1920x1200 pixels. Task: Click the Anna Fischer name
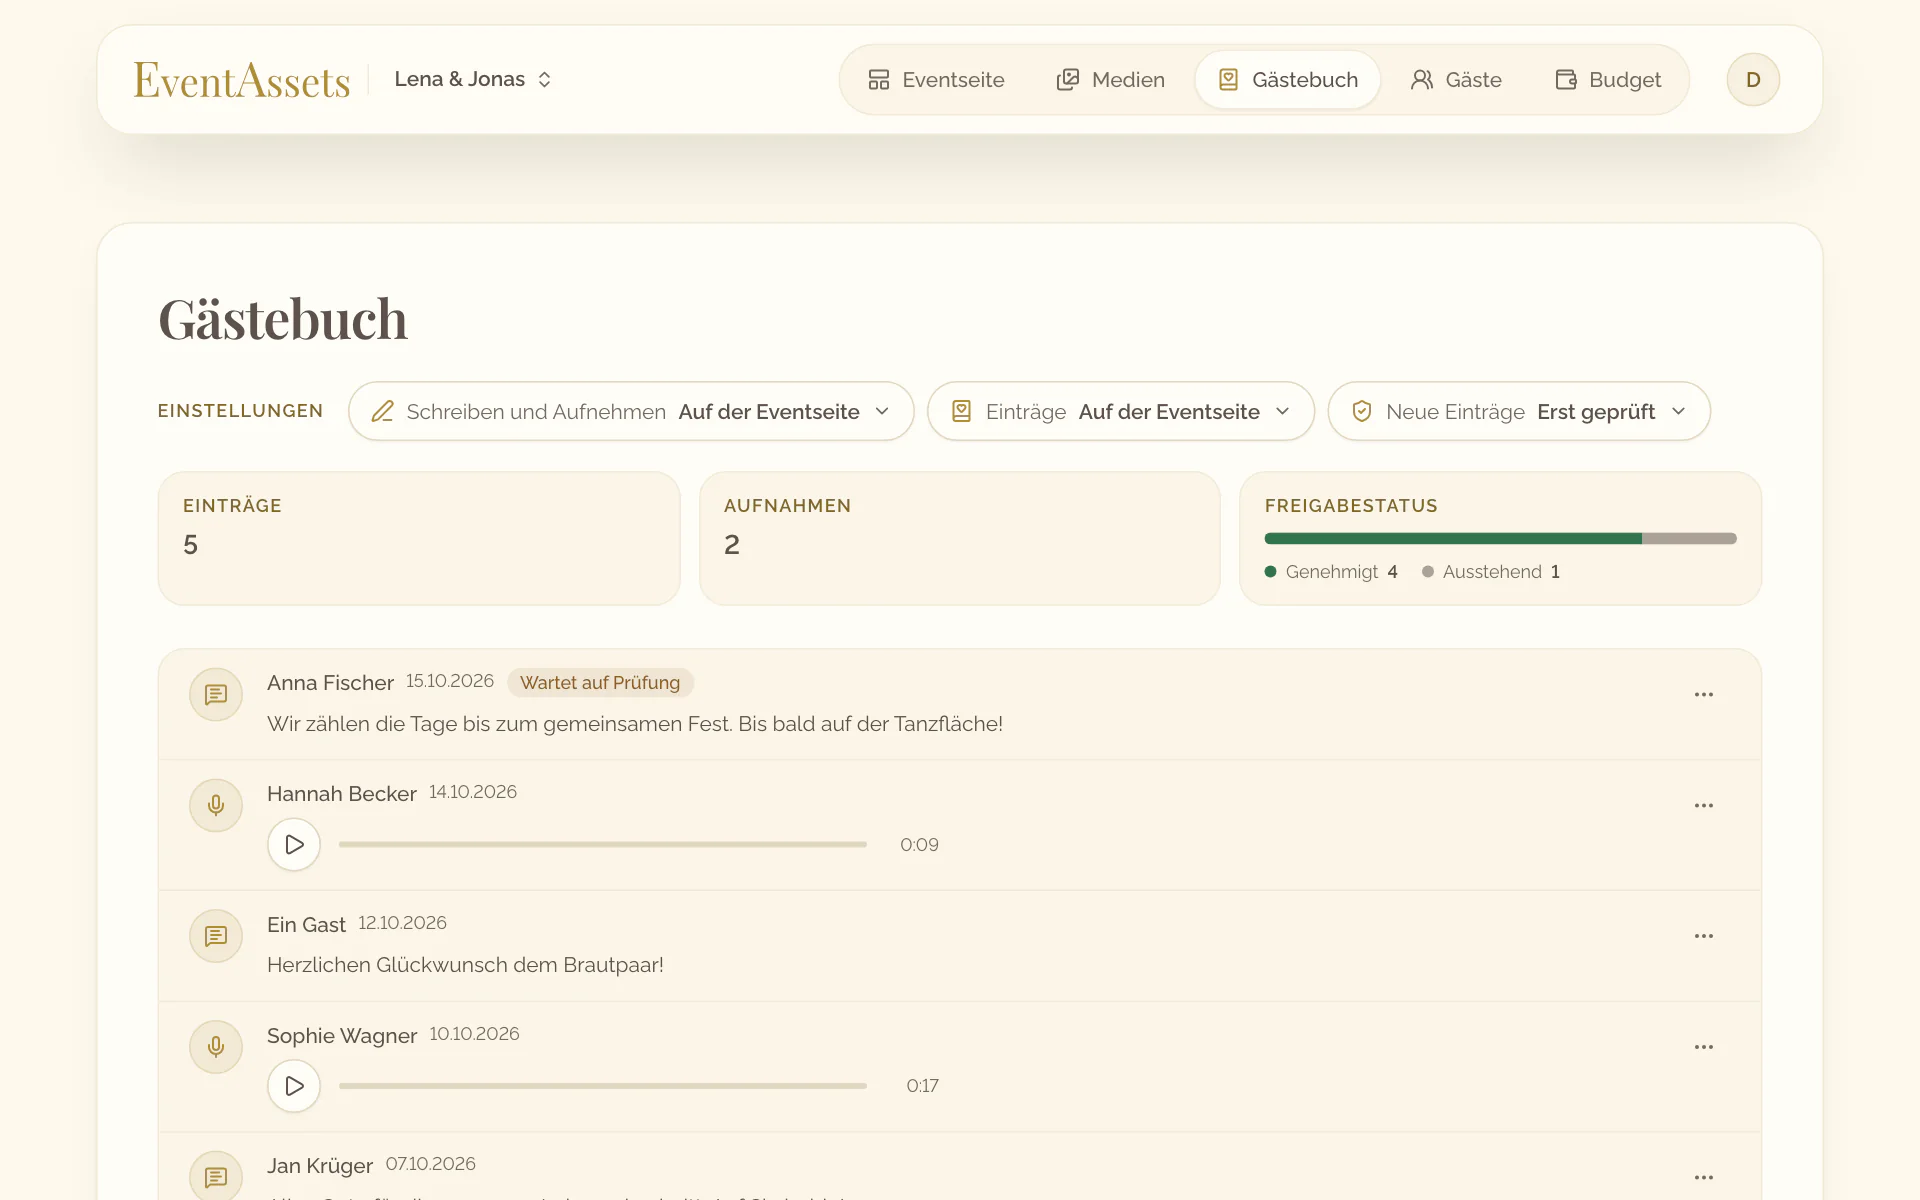coord(330,683)
